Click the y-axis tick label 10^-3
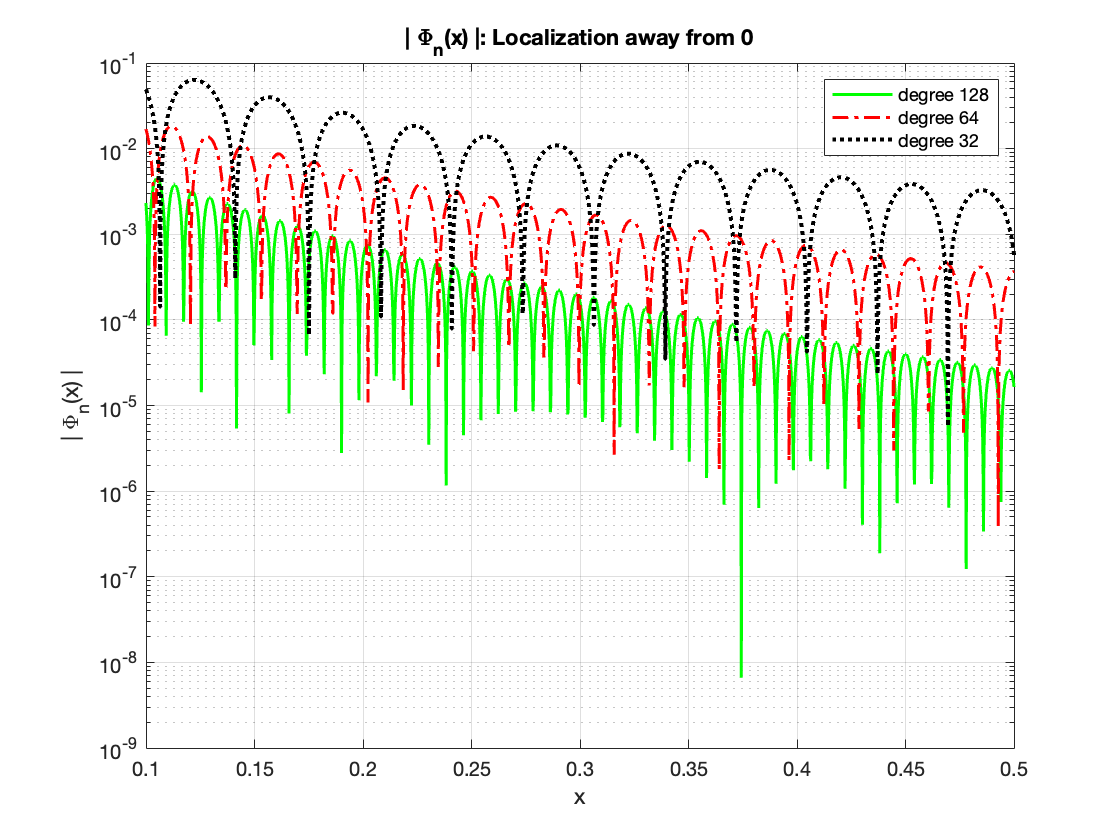 coord(121,235)
